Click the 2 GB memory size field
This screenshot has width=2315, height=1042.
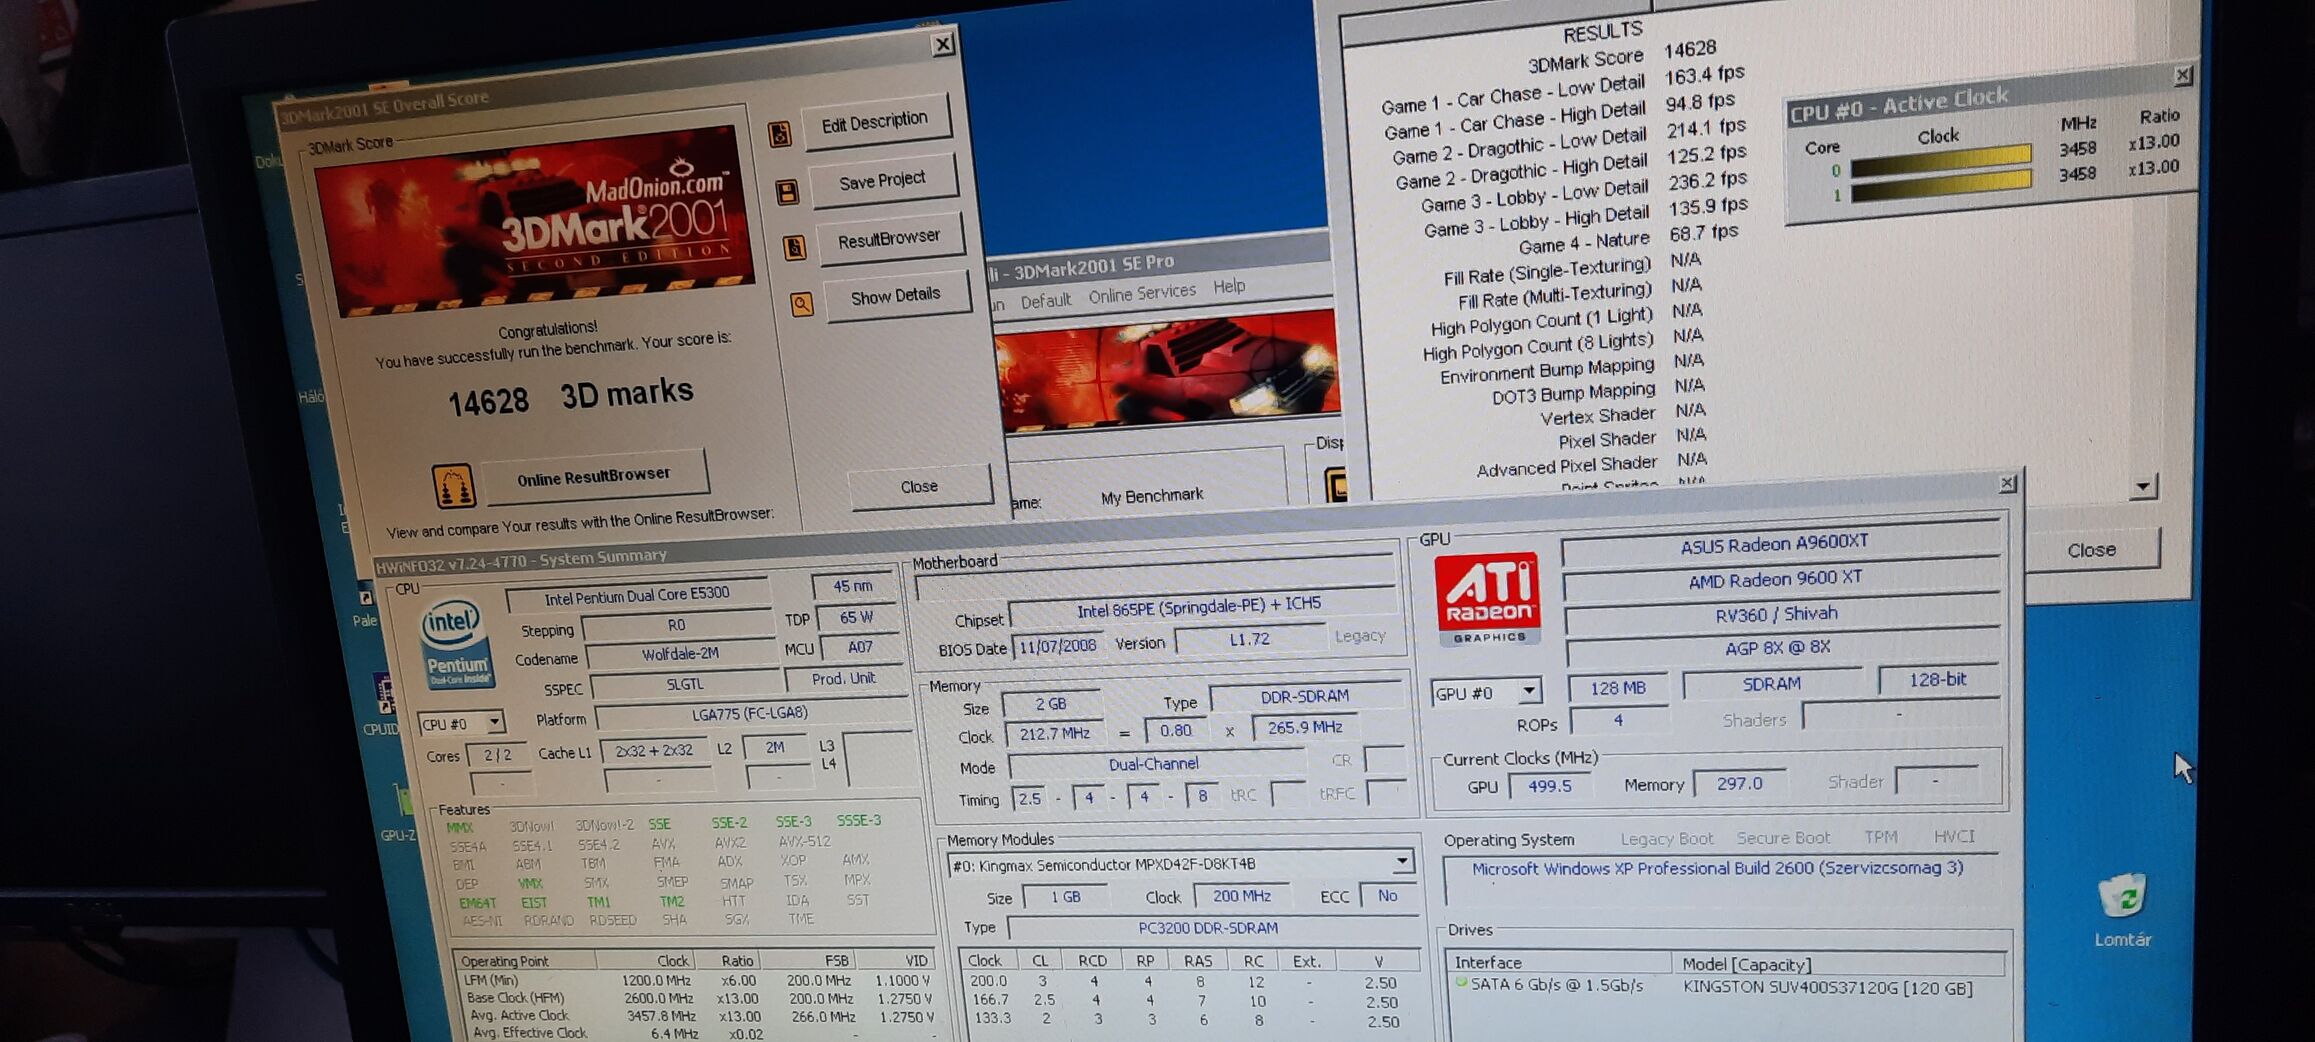tap(1051, 704)
